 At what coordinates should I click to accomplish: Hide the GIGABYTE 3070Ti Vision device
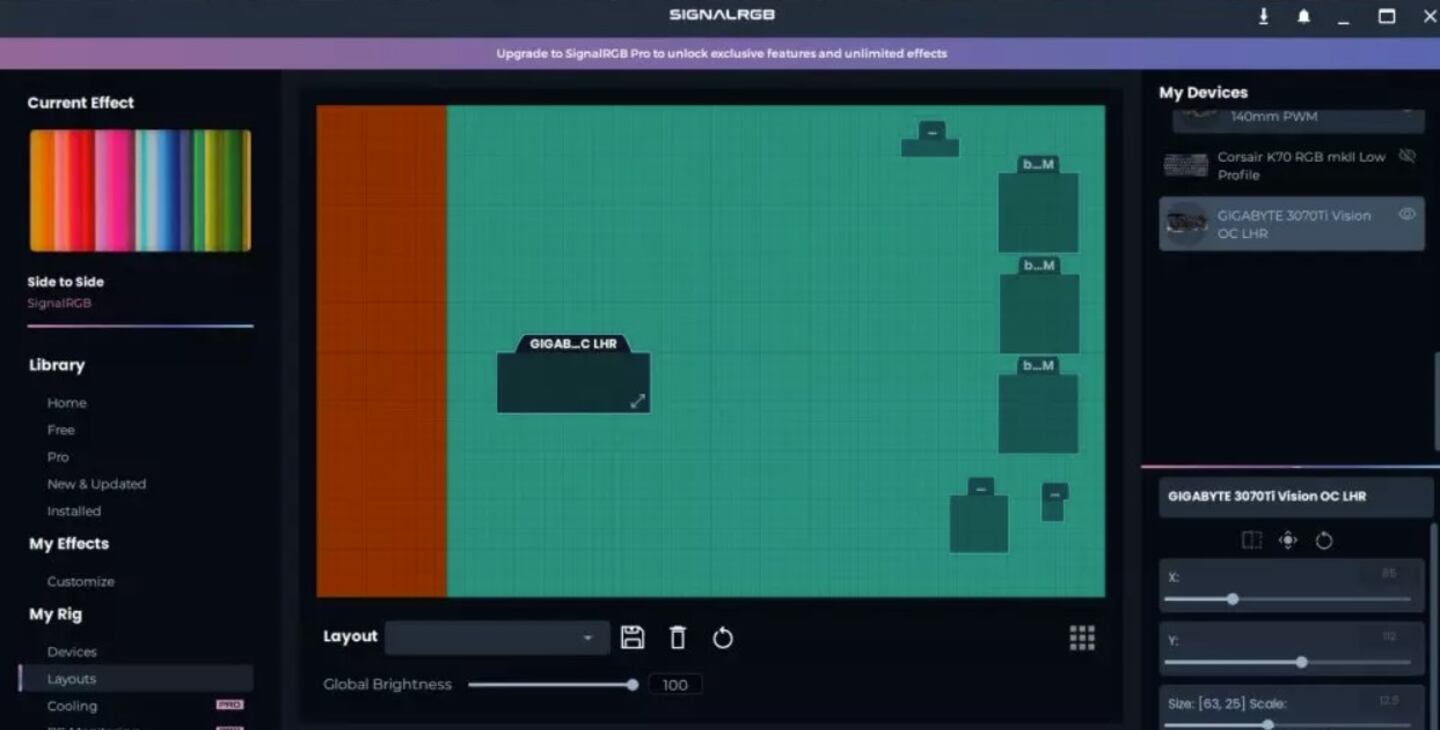pyautogui.click(x=1407, y=214)
